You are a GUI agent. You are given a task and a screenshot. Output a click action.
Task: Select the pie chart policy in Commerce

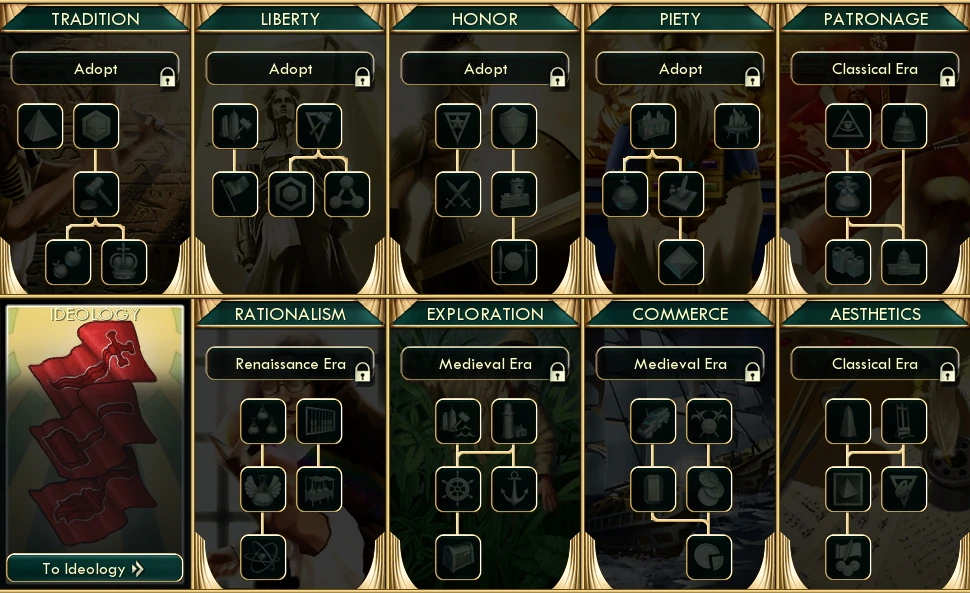pos(709,557)
